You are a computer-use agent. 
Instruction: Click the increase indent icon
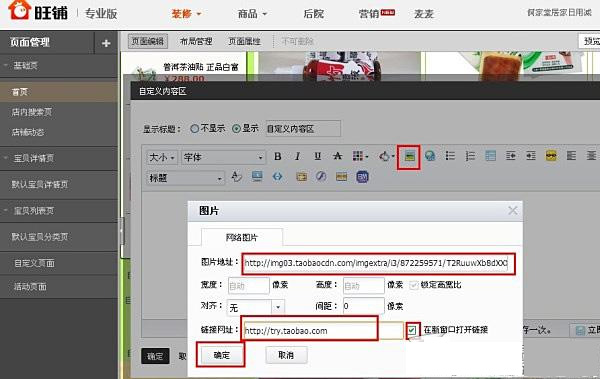[x=510, y=156]
